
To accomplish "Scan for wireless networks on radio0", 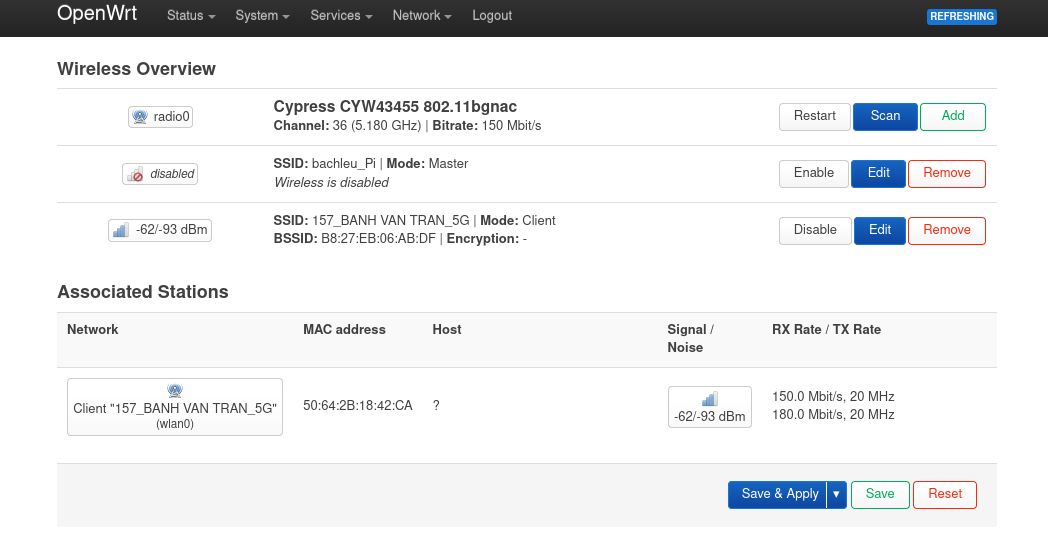I will (x=885, y=117).
